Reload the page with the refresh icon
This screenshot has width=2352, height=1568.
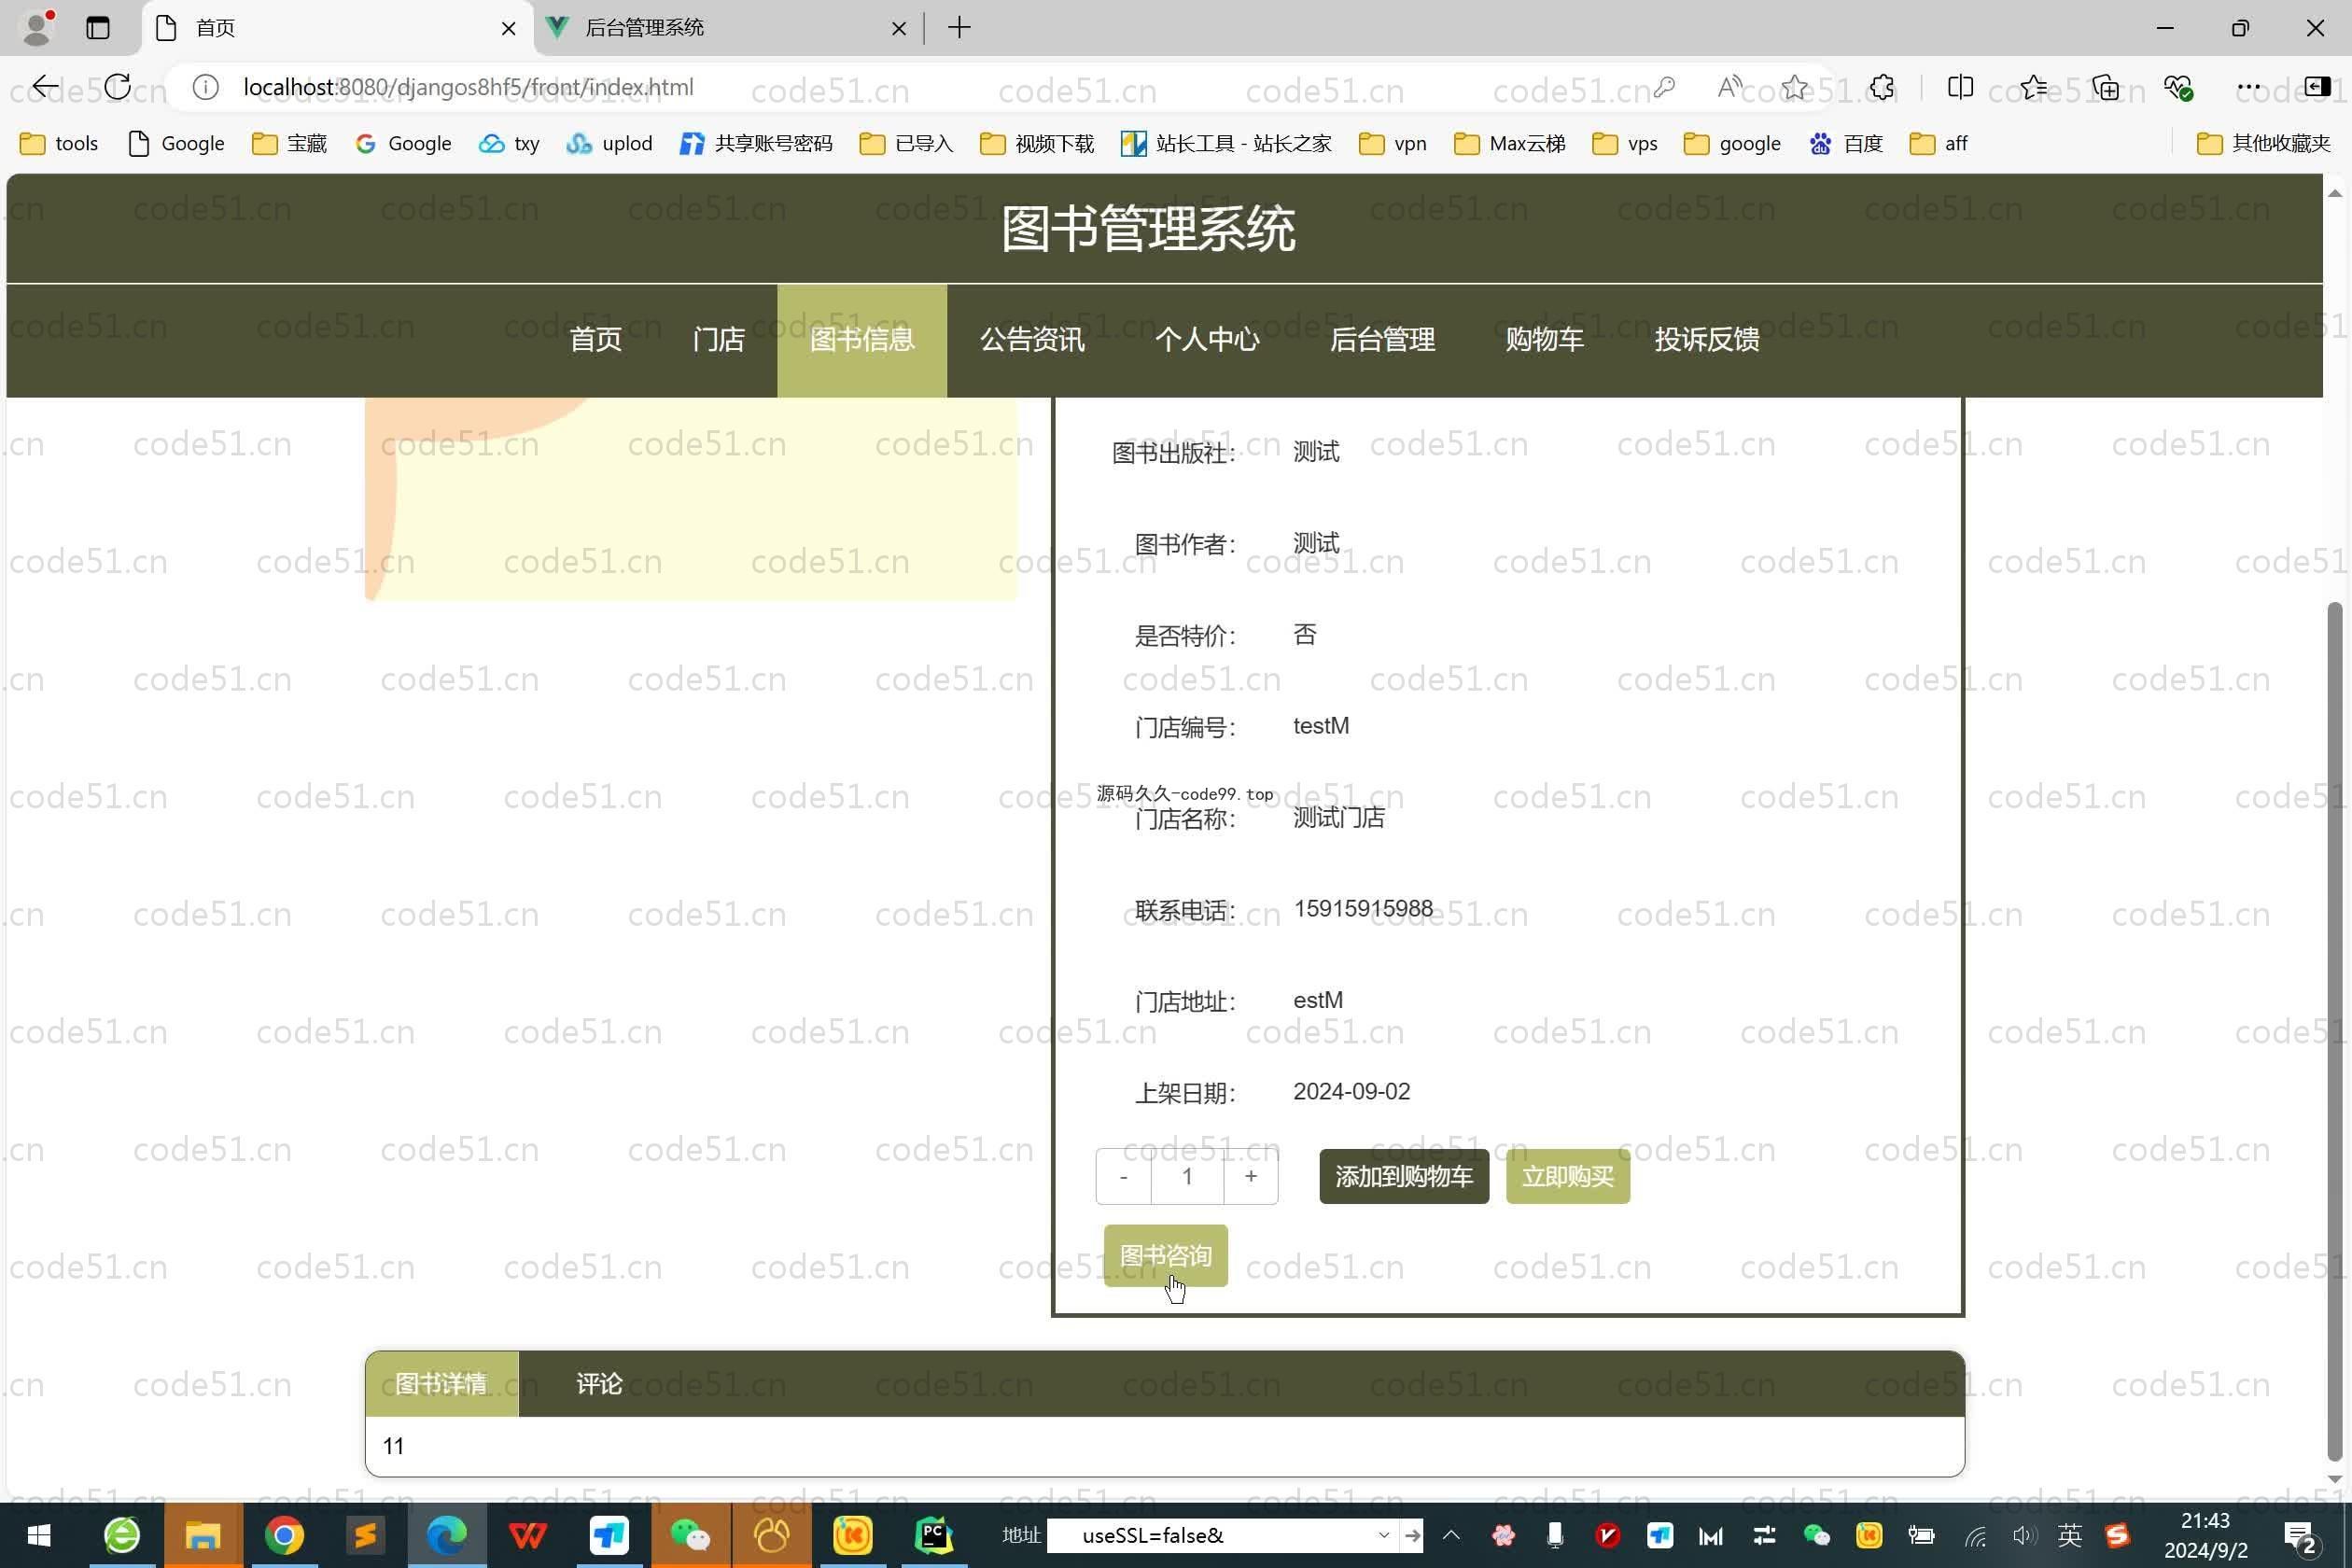click(x=117, y=87)
